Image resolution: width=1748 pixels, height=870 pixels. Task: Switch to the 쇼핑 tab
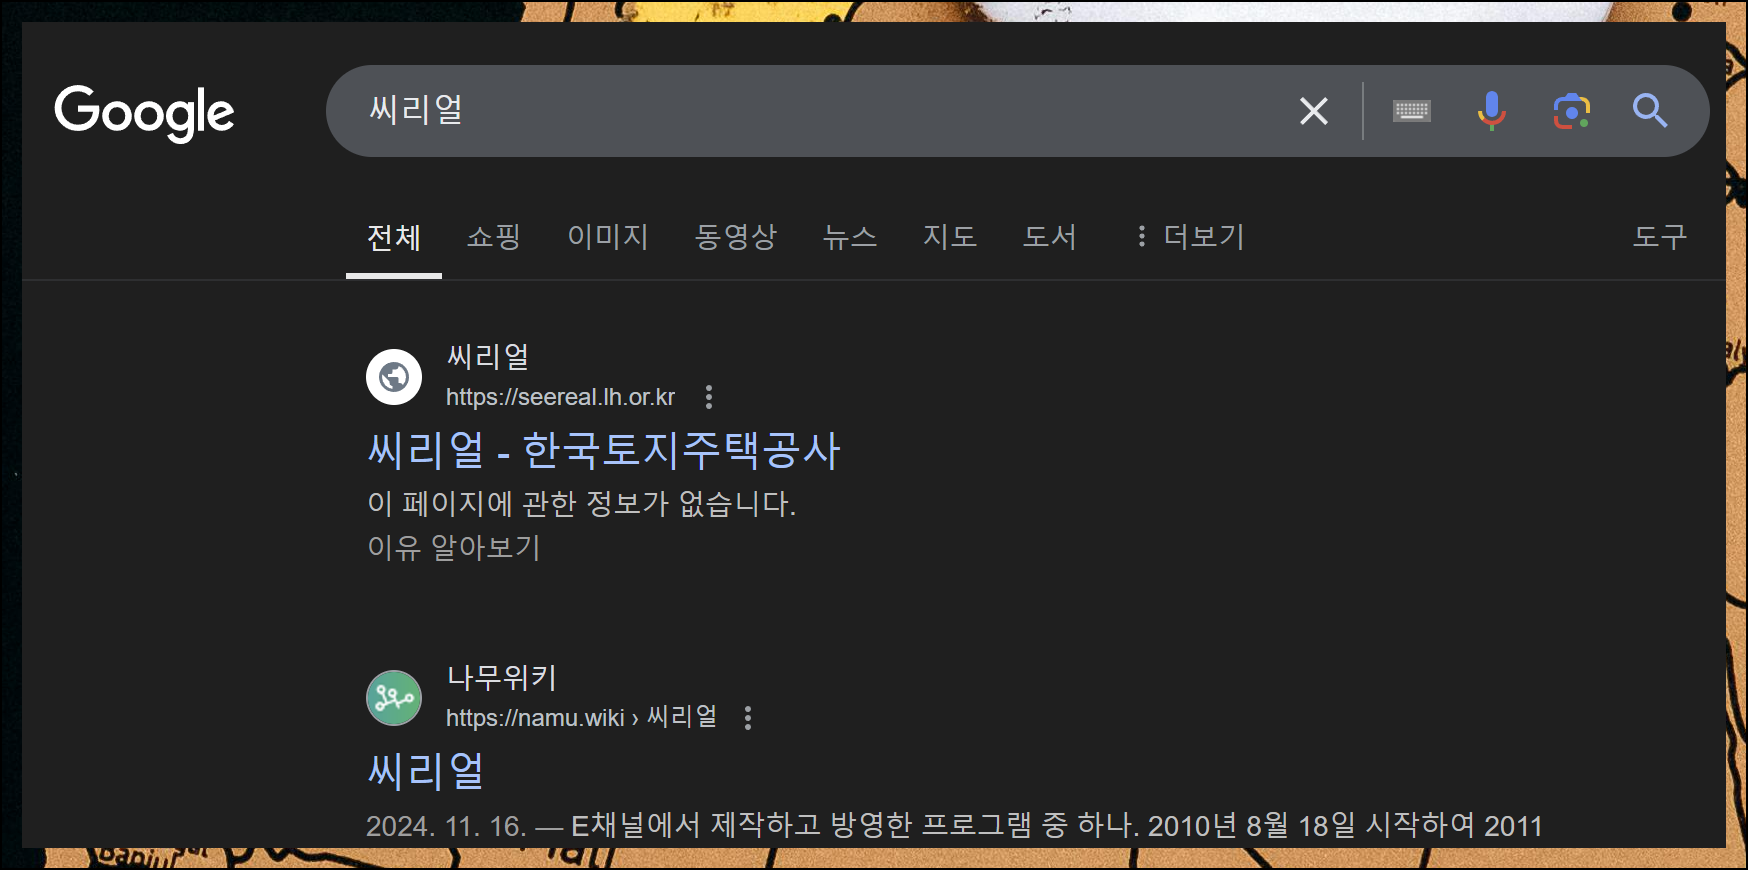click(494, 237)
